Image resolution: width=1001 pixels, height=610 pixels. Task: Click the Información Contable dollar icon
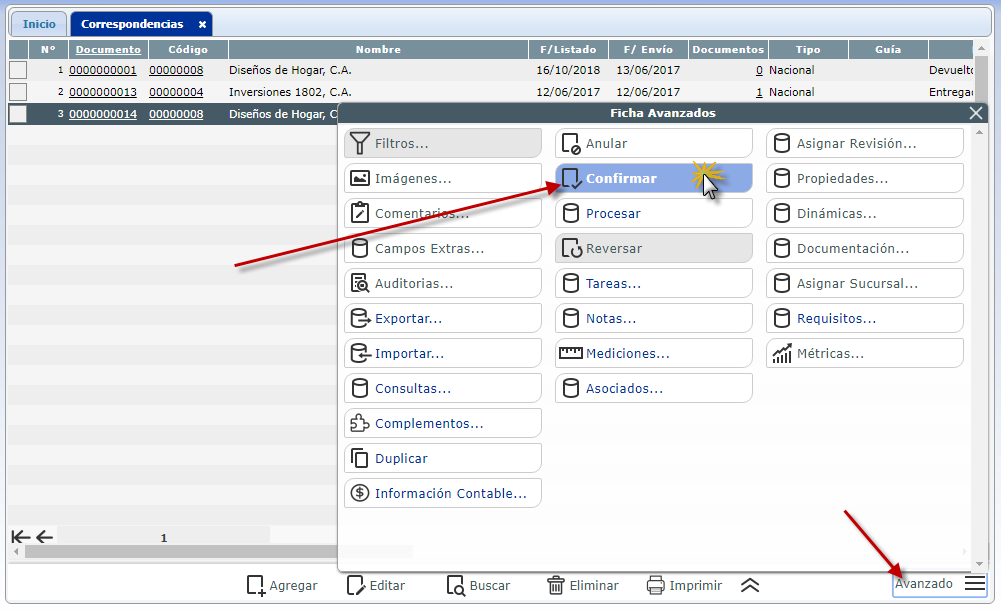[359, 494]
